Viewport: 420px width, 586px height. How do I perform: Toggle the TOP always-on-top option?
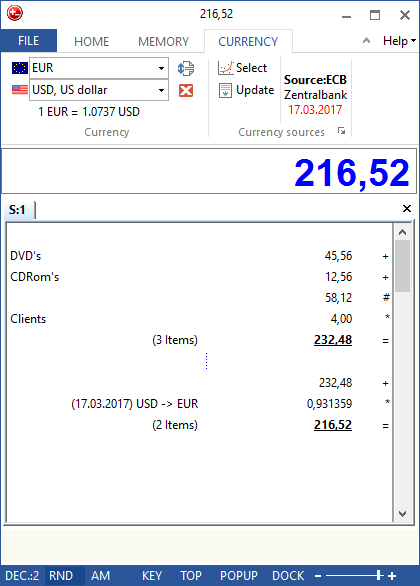click(x=191, y=576)
